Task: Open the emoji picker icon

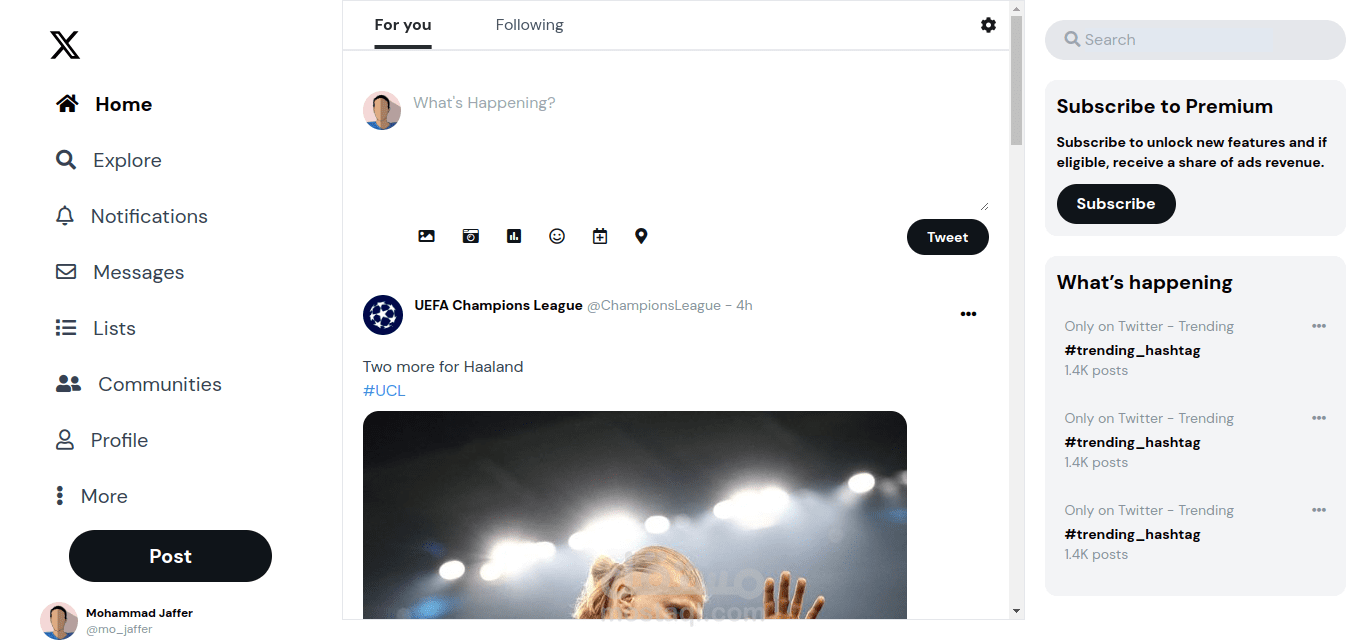Action: (x=557, y=236)
